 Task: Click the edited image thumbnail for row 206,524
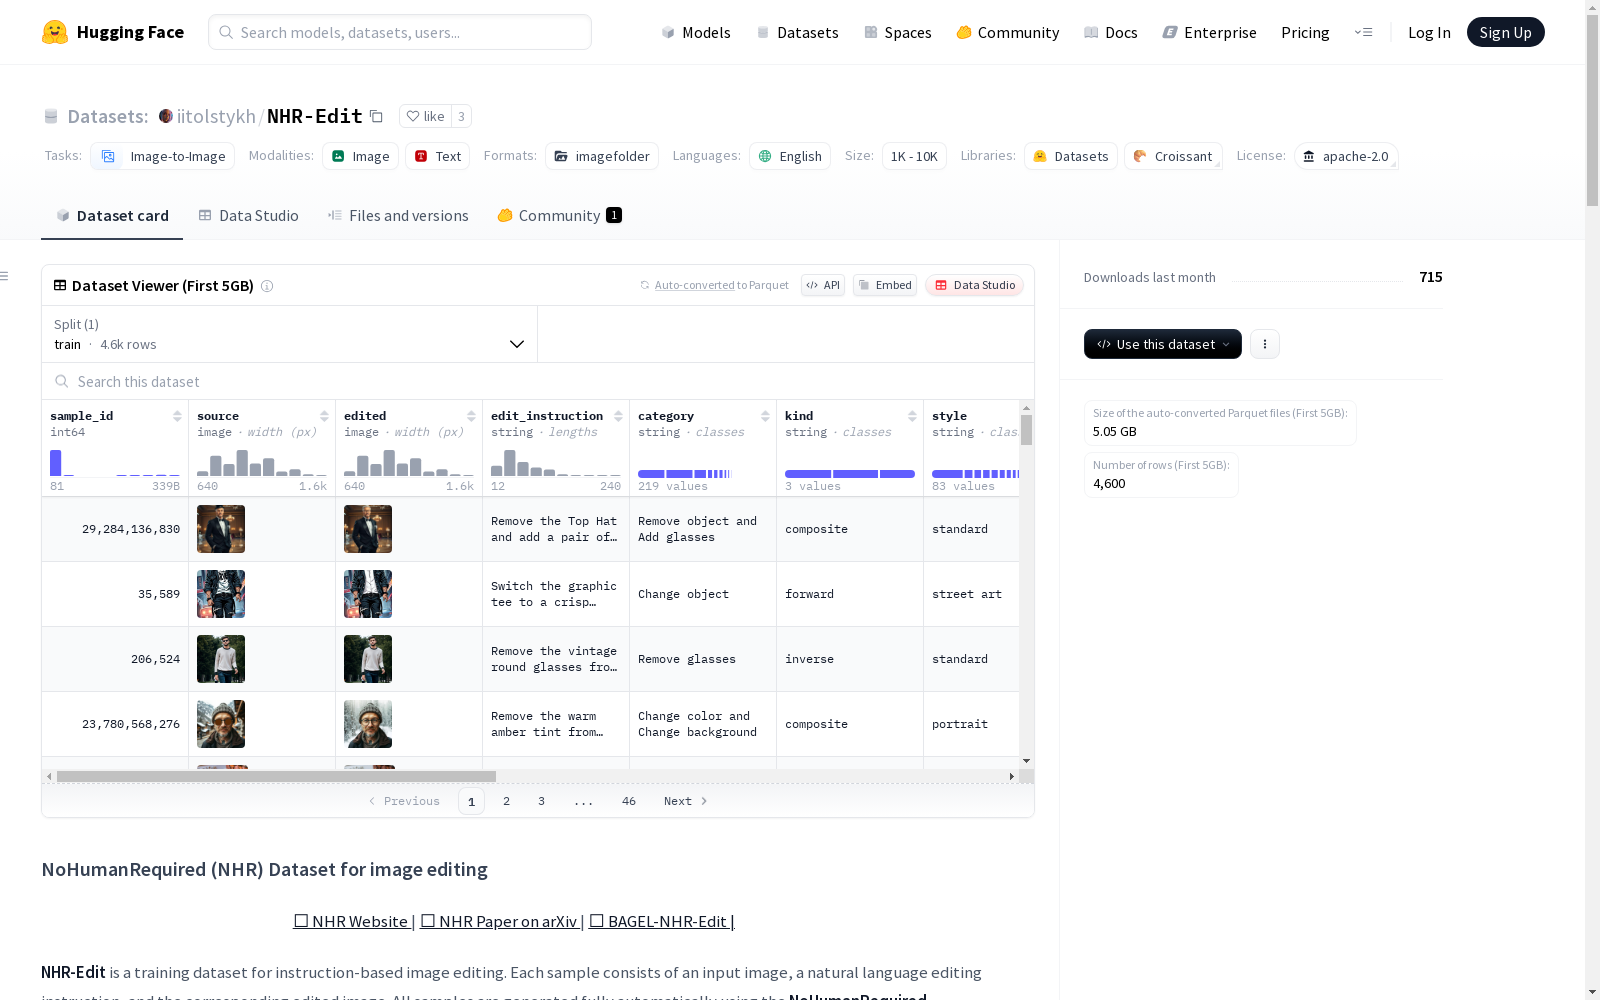368,659
